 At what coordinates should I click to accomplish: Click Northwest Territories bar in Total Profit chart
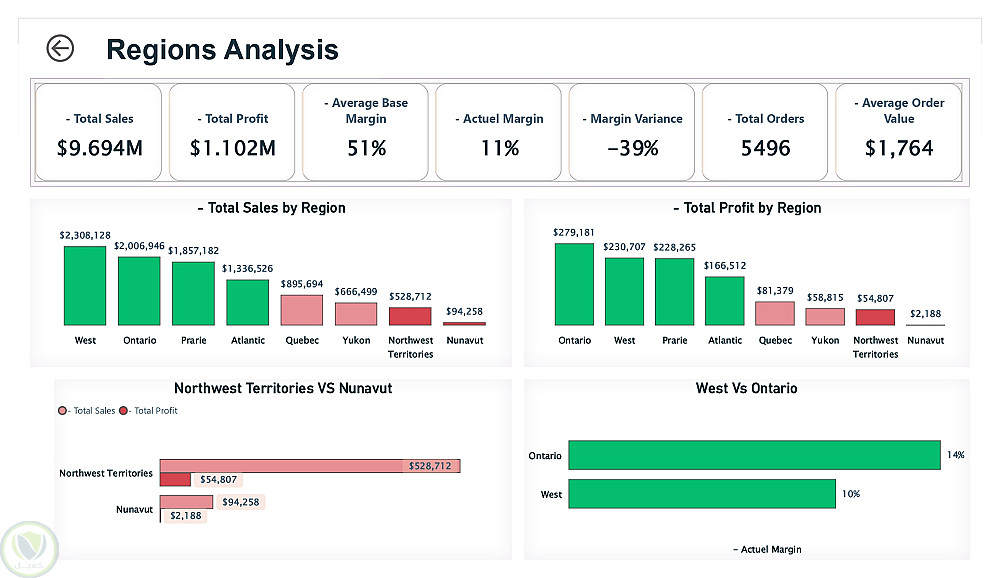tap(875, 318)
